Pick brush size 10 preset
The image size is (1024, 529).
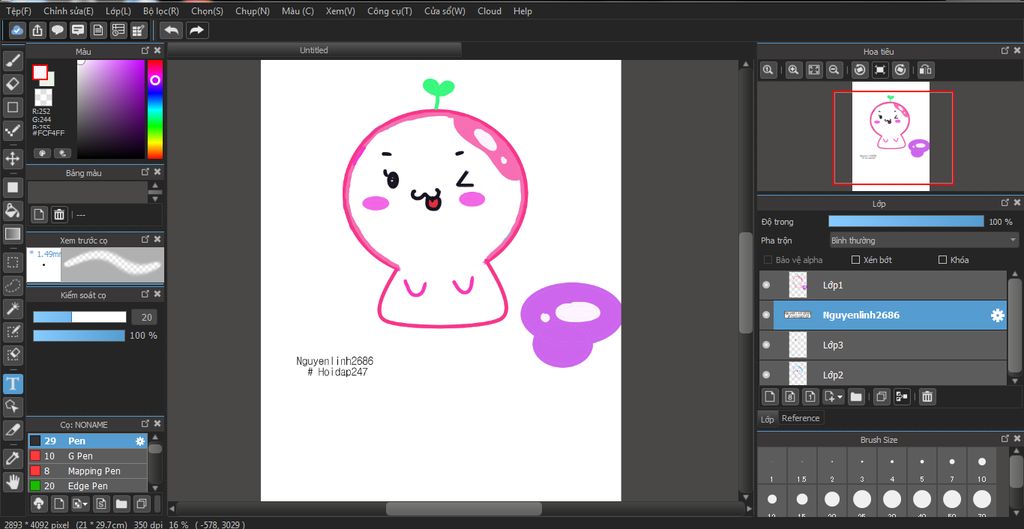coord(982,467)
